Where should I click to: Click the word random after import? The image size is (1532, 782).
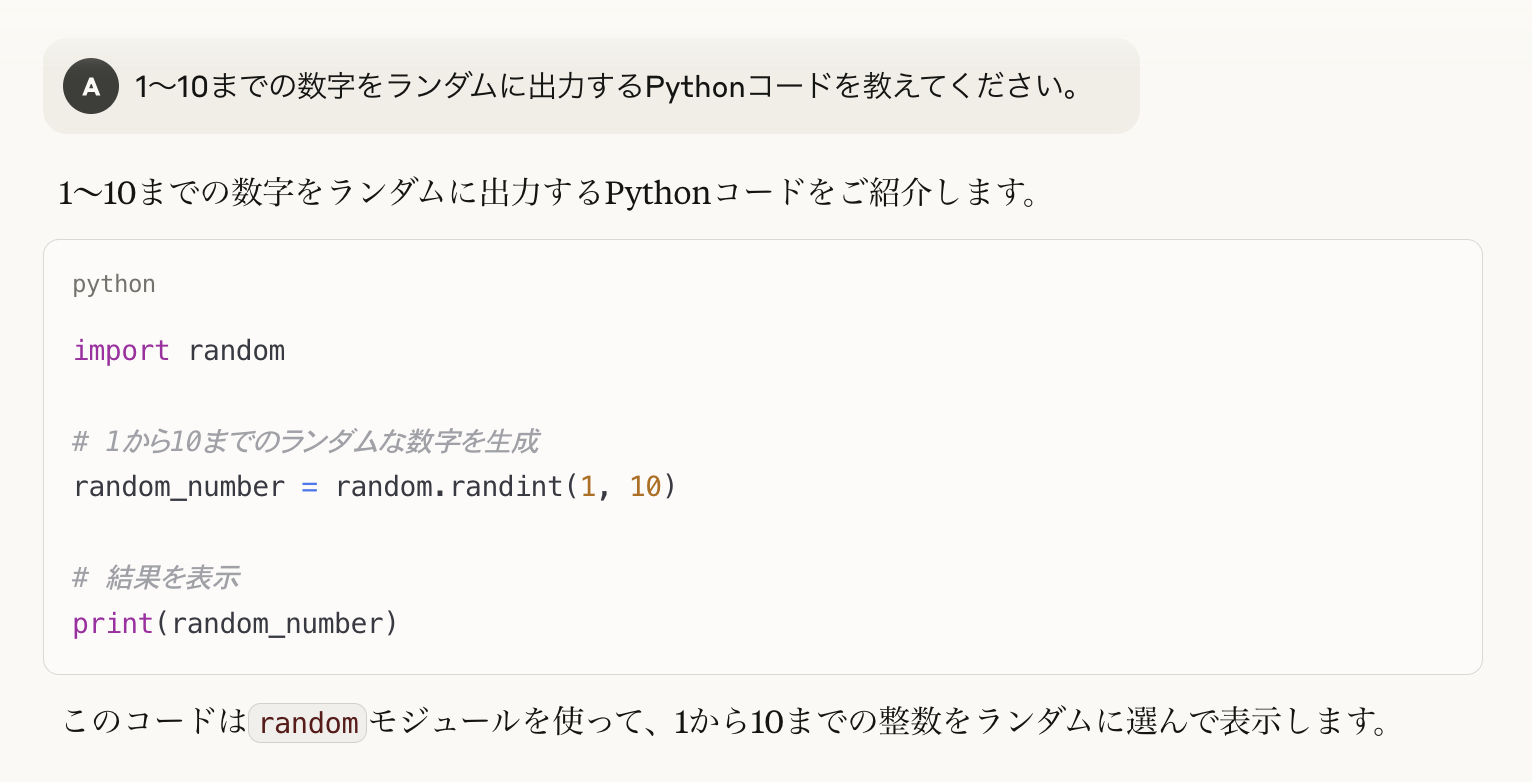(x=236, y=351)
